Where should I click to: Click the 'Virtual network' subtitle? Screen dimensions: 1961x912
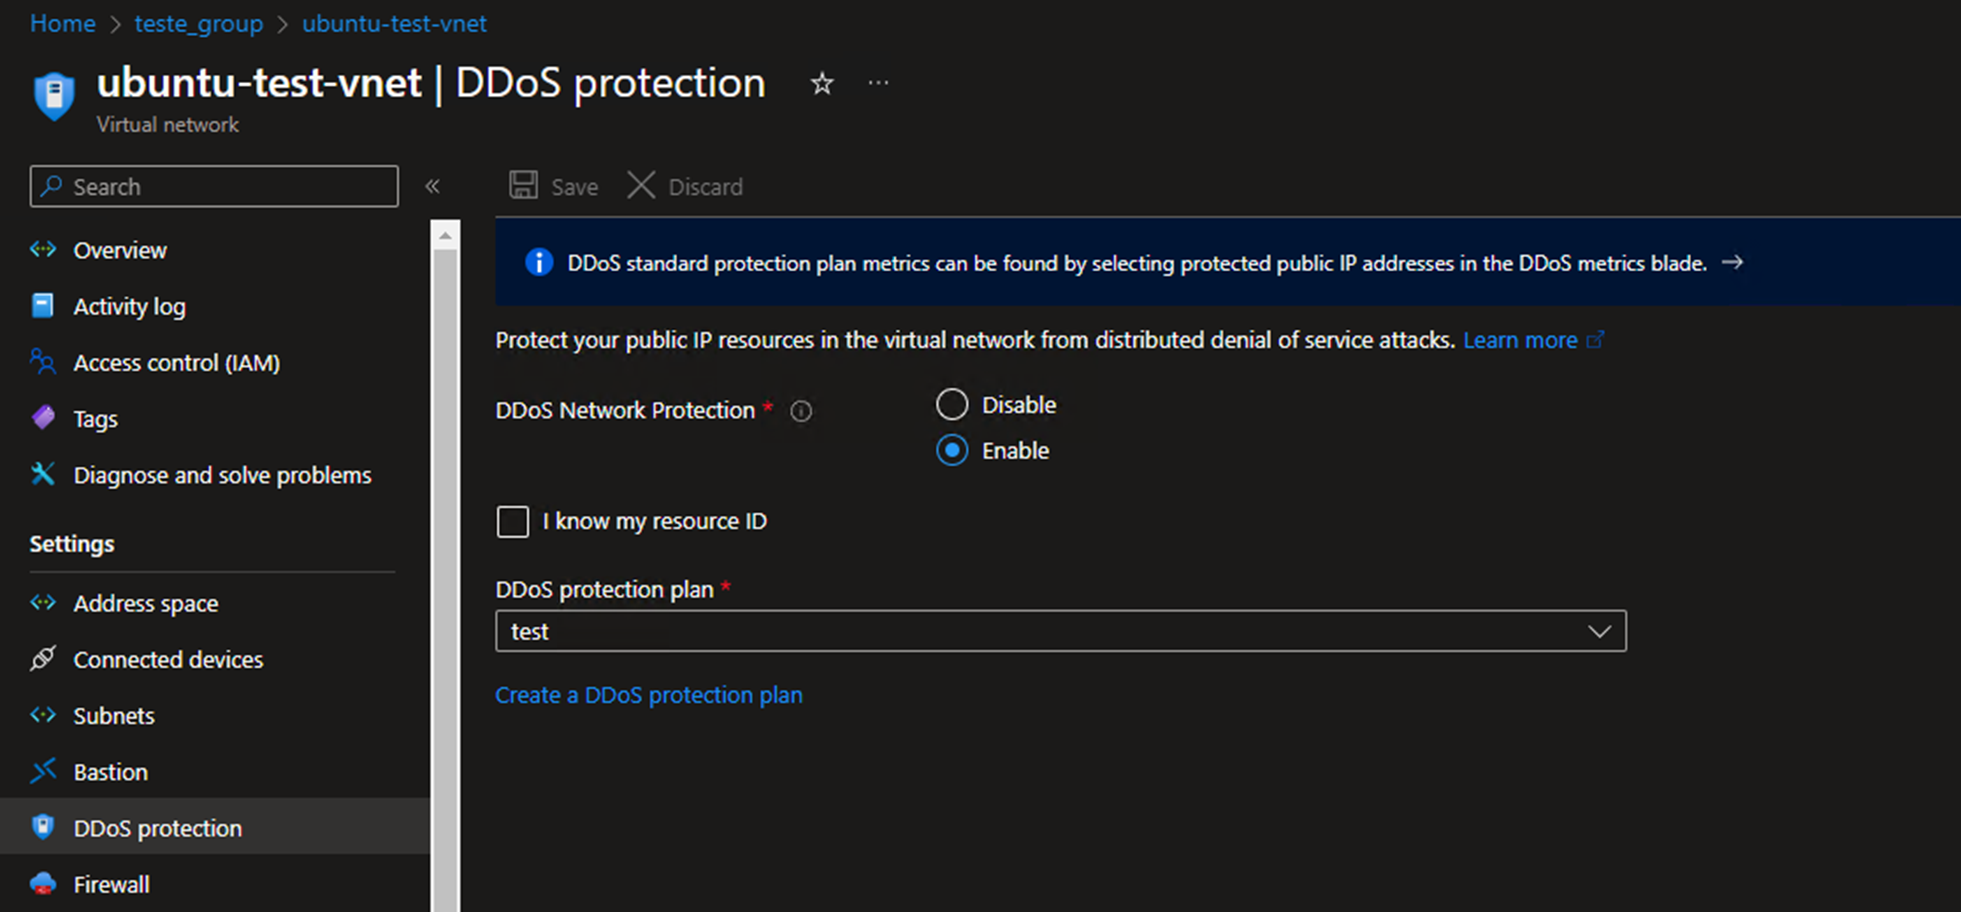click(167, 125)
